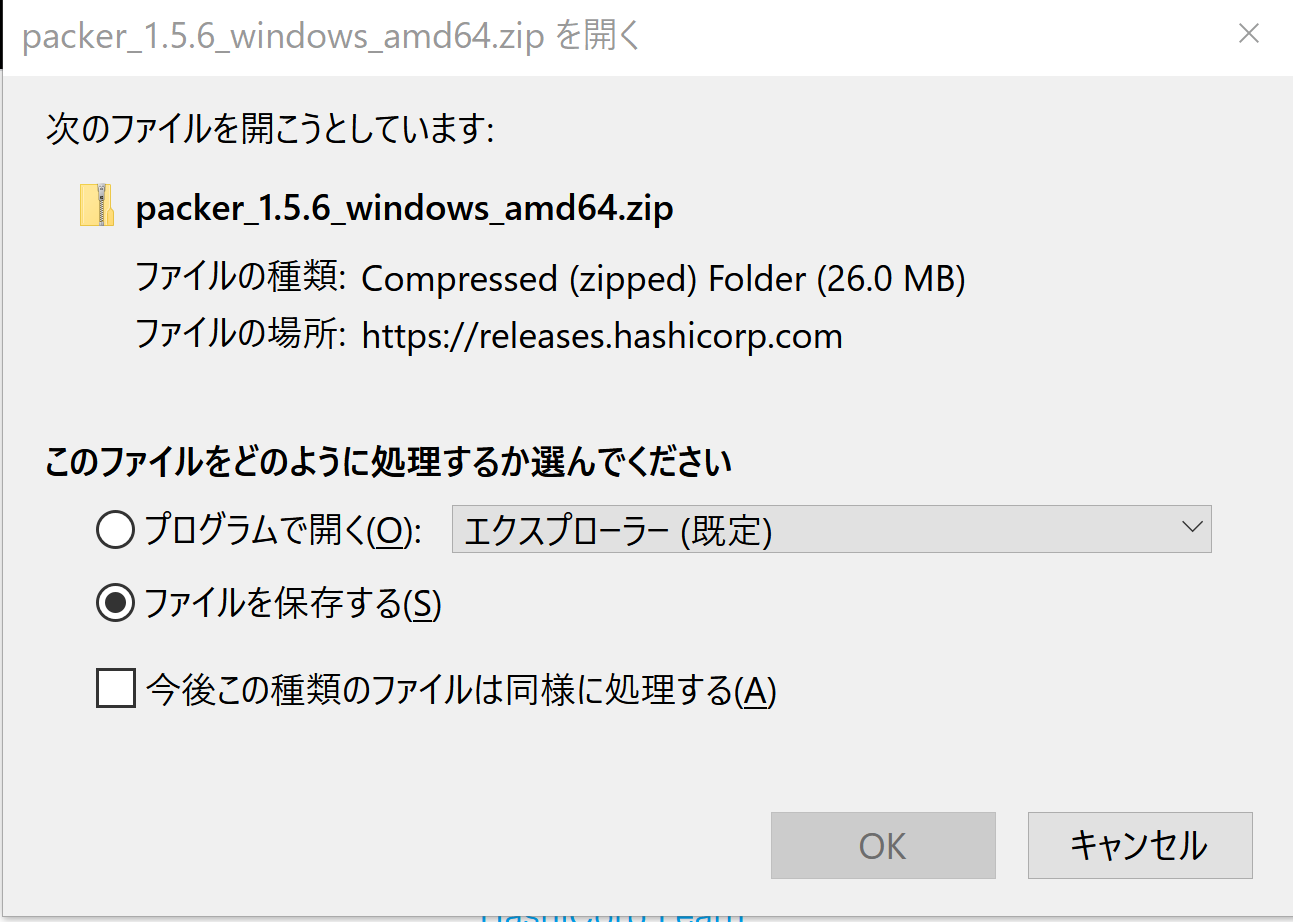Click the partially hidden link below the dialog
Viewport: 1293px width, 922px height.
[x=612, y=915]
